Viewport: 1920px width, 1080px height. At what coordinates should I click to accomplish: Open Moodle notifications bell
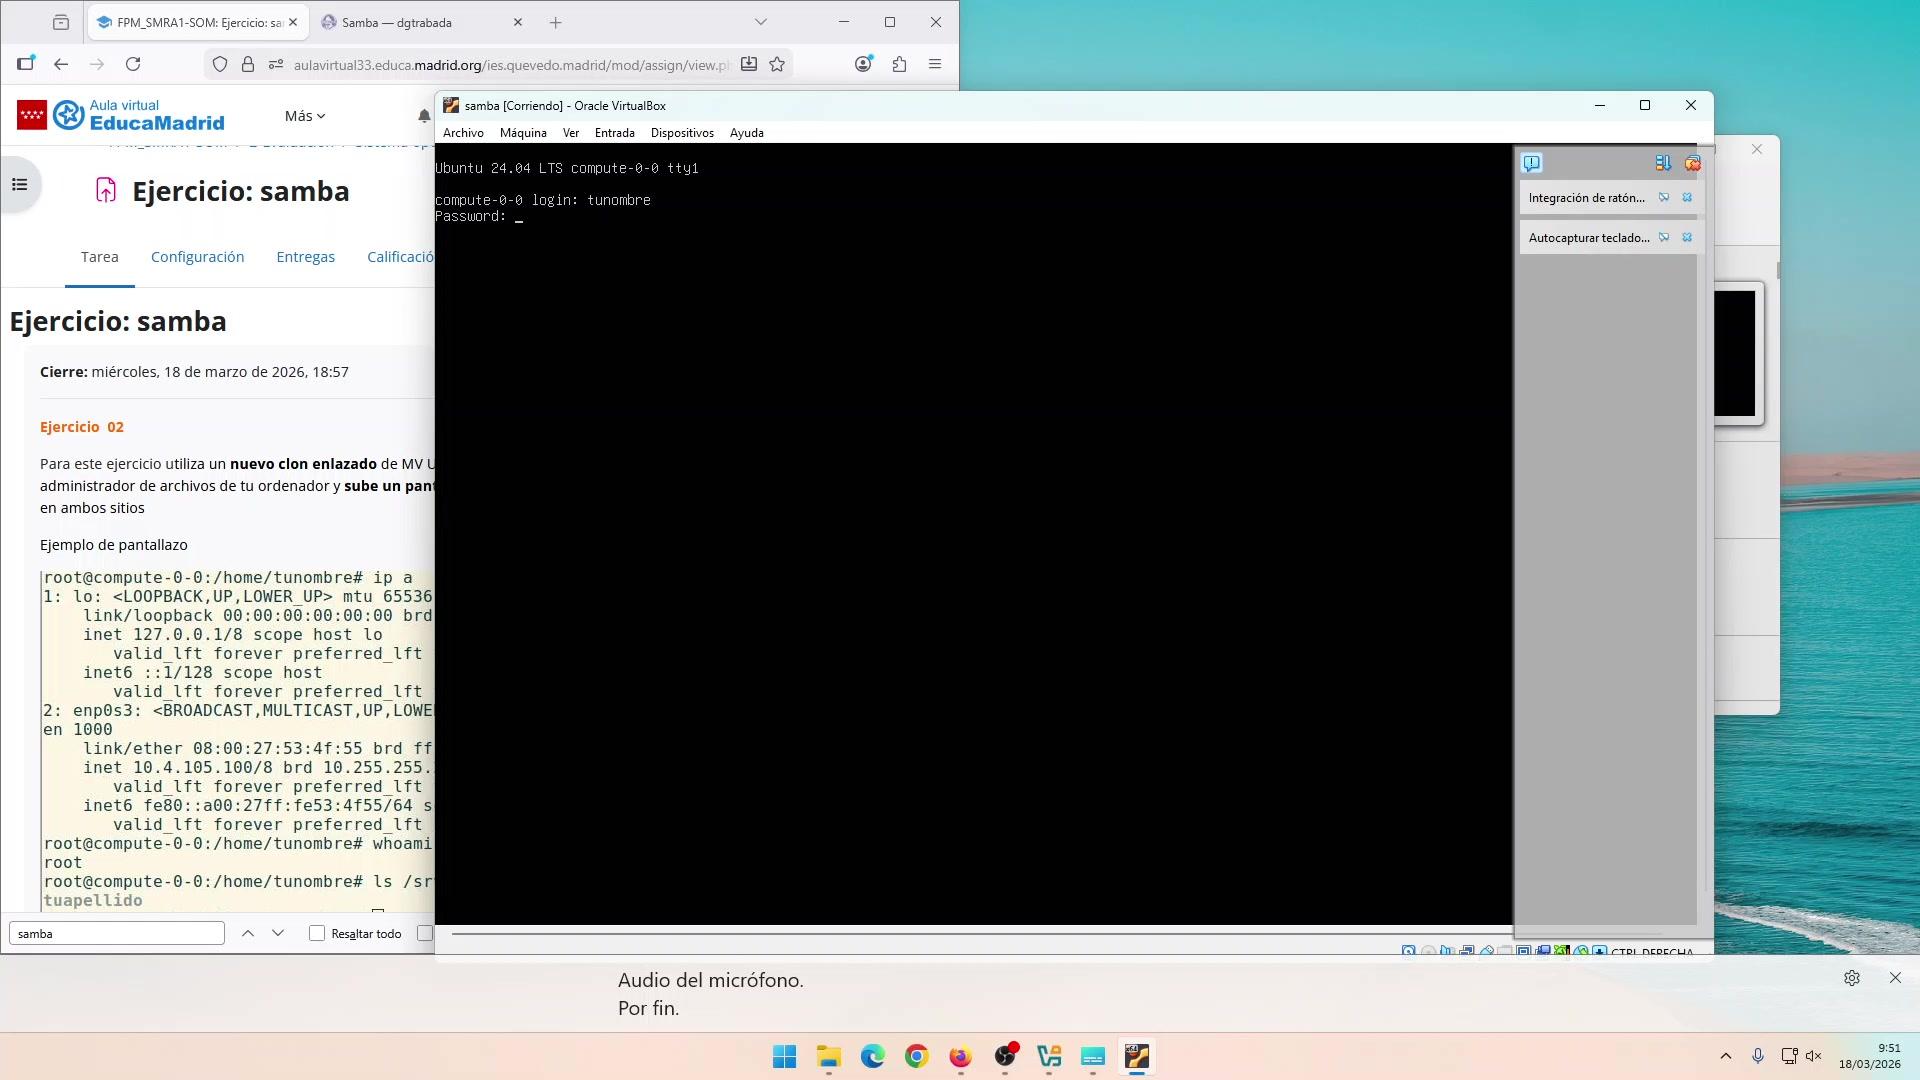[424, 116]
